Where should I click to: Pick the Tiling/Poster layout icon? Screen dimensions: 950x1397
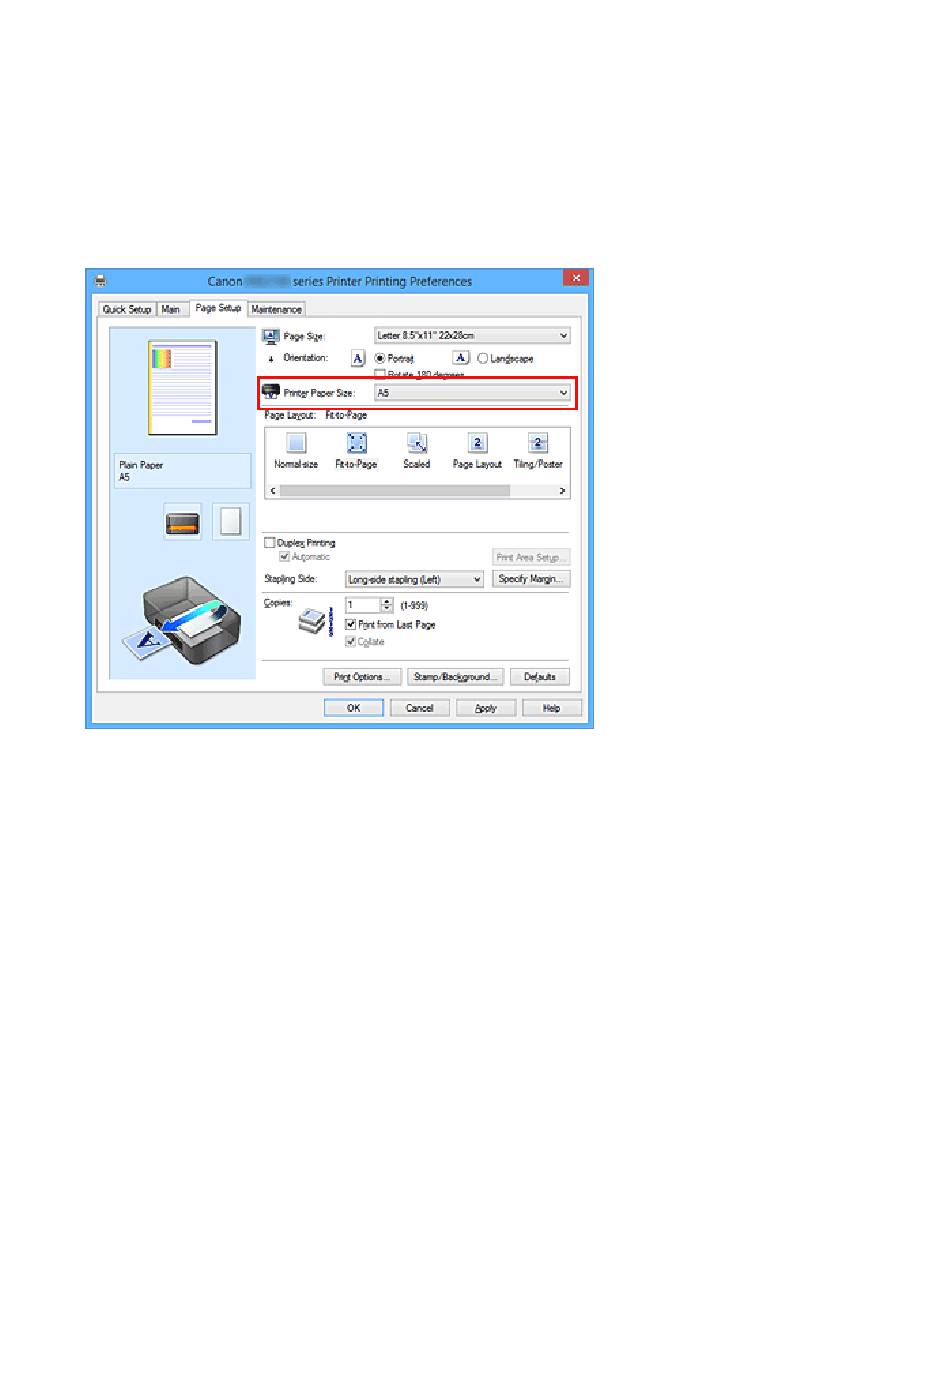pos(538,443)
